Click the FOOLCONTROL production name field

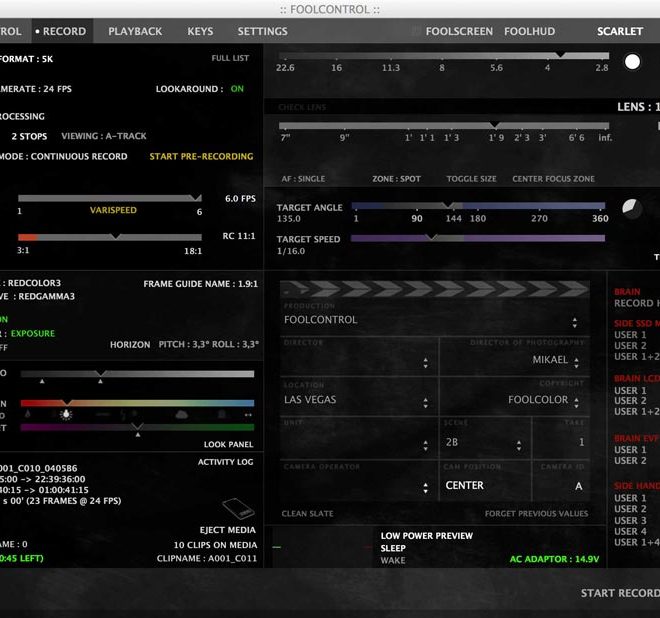click(434, 320)
